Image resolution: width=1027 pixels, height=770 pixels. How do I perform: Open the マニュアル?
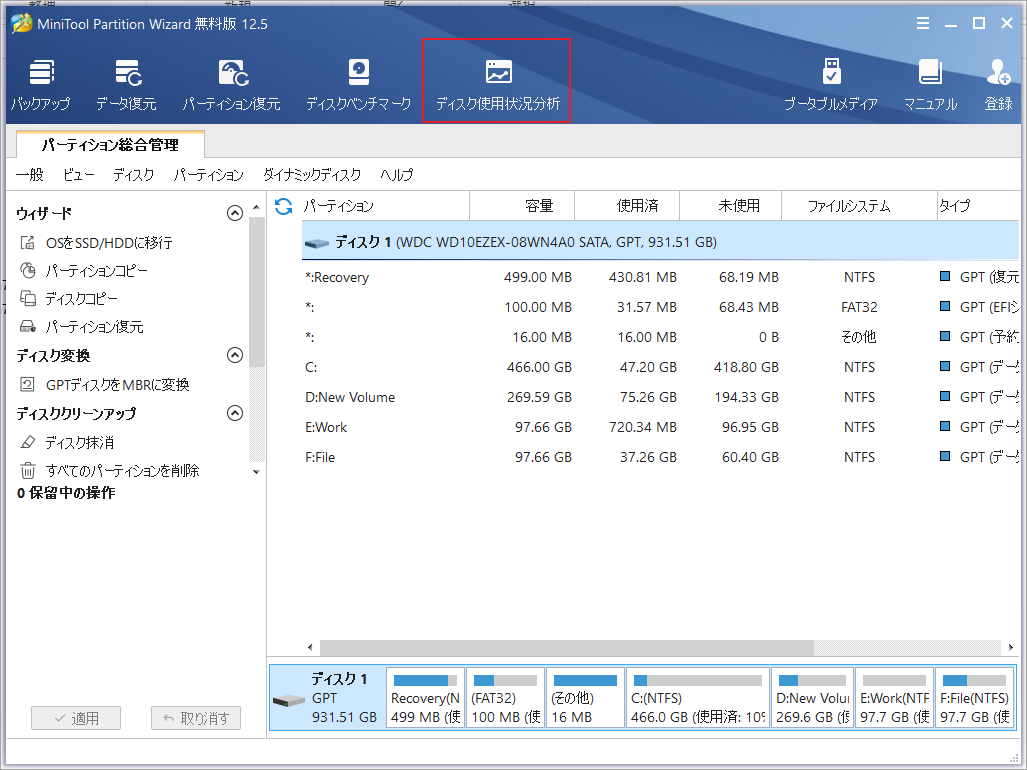(x=931, y=80)
